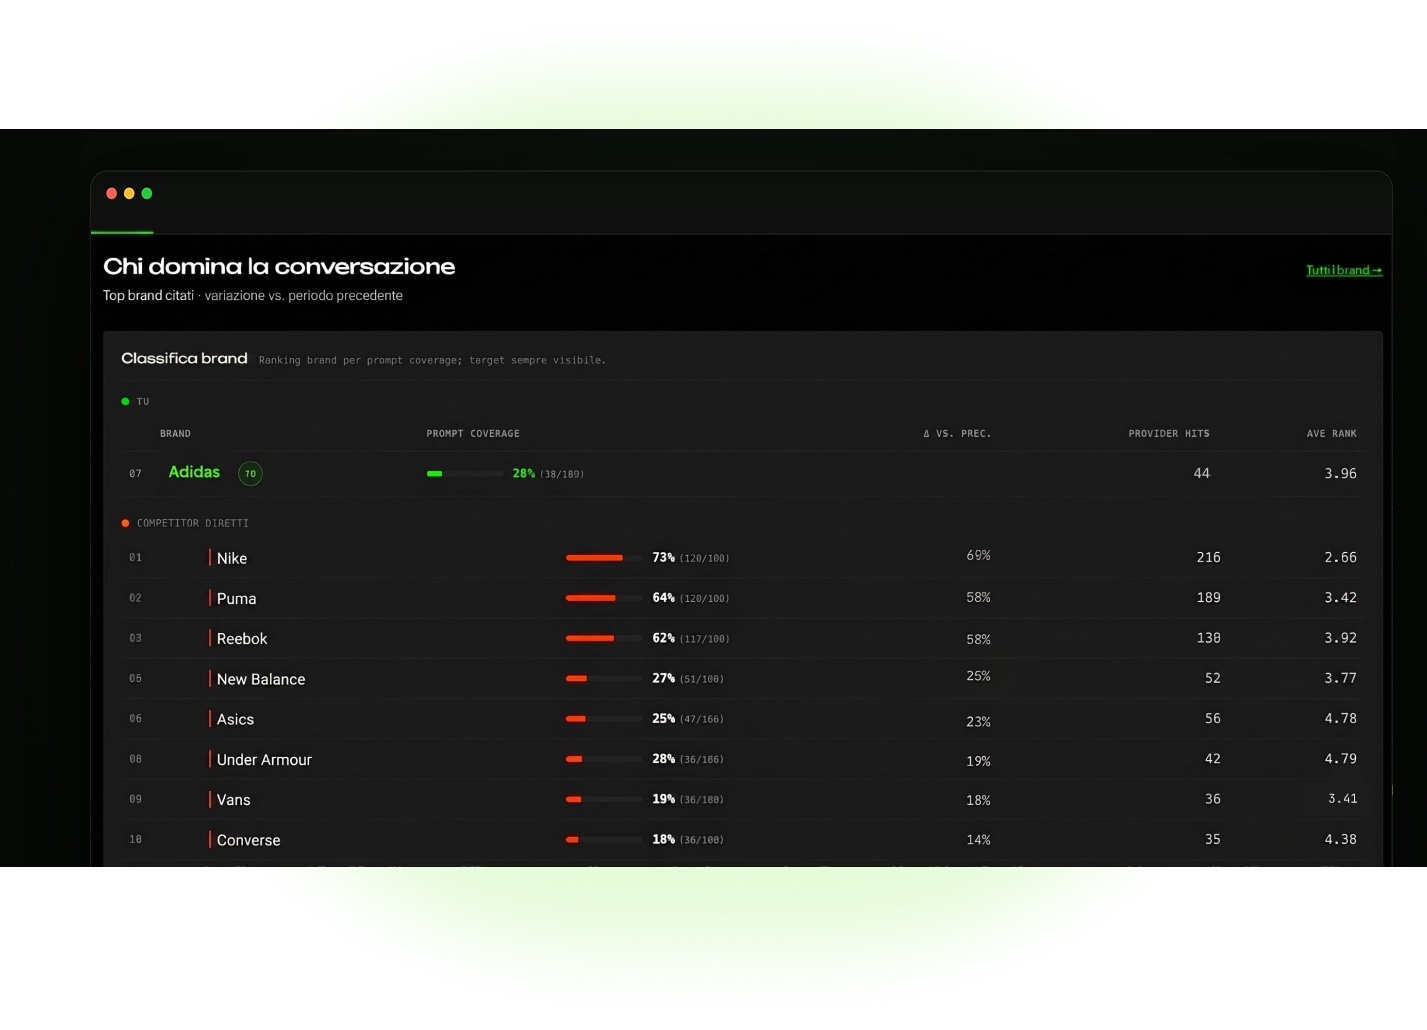Click Nike's 69% delta value

[978, 555]
